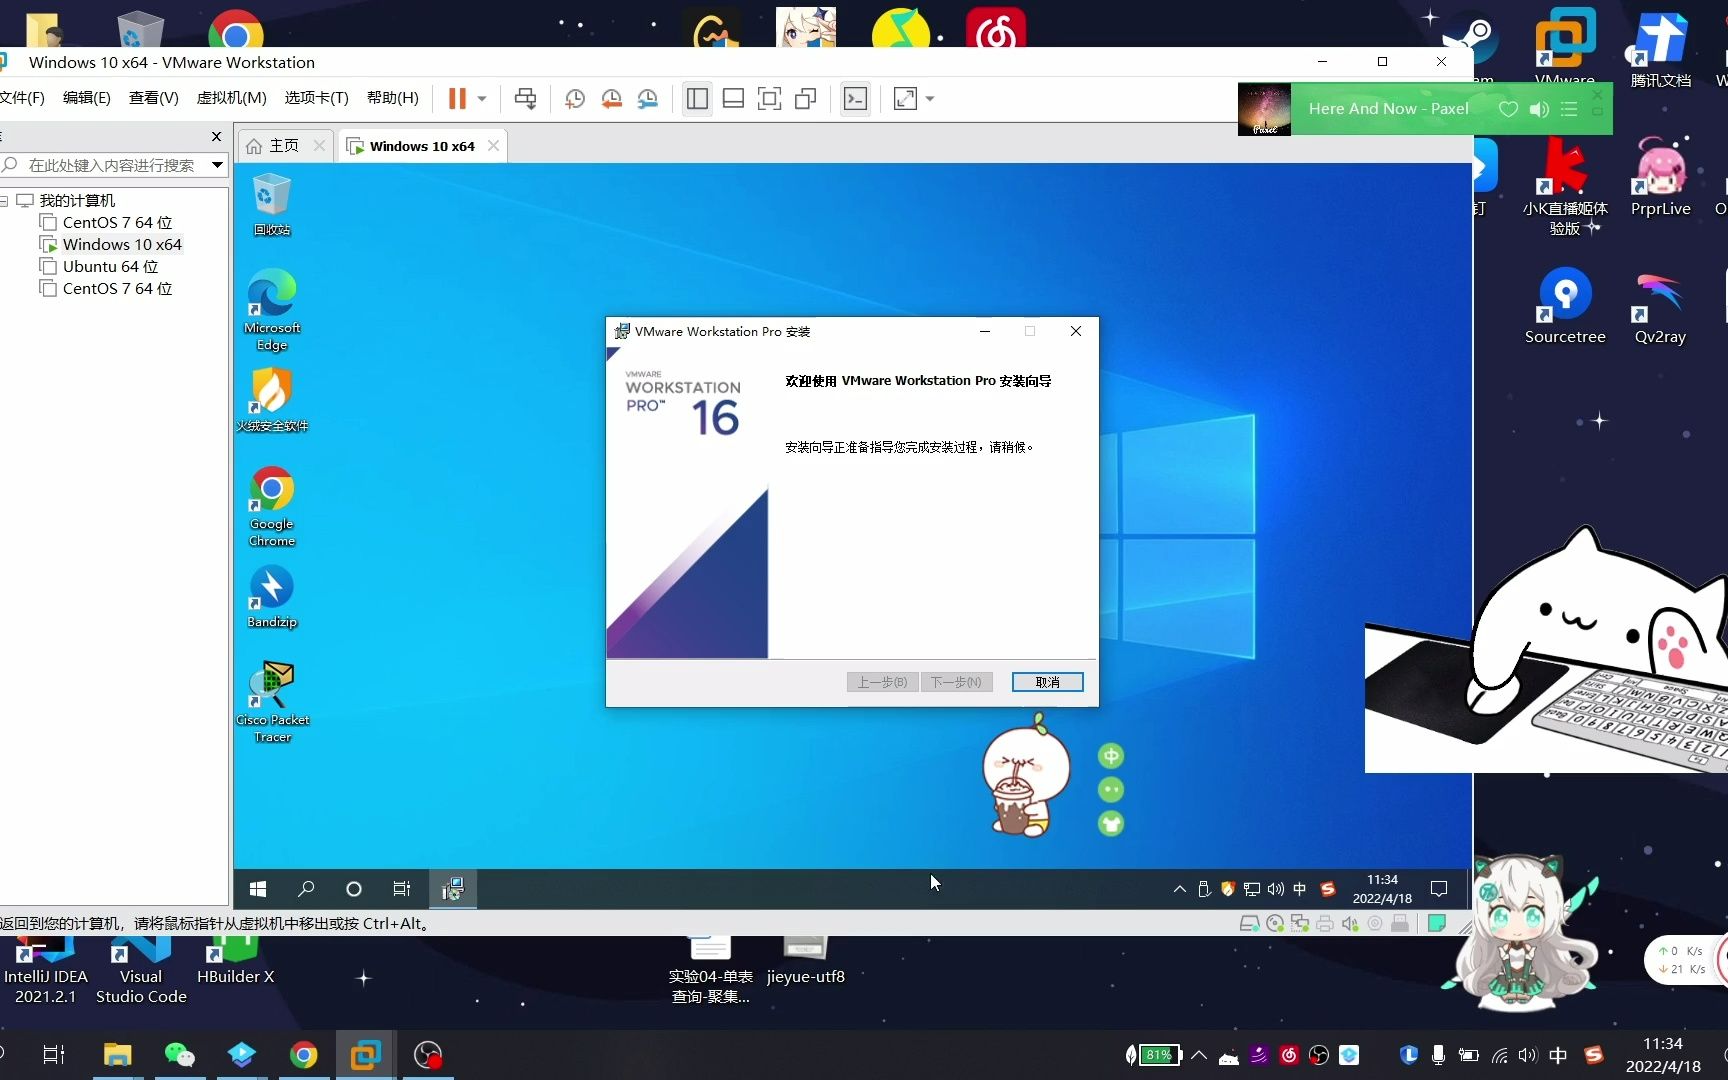Screen dimensions: 1728x1080
Task: Click the 火绒安全软件 desktop icon
Action: click(x=272, y=399)
